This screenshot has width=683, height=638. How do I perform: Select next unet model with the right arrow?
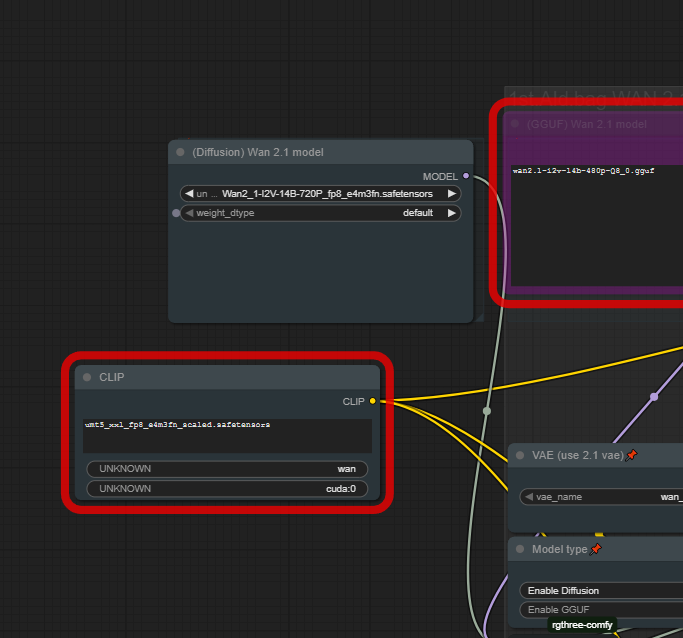click(452, 193)
